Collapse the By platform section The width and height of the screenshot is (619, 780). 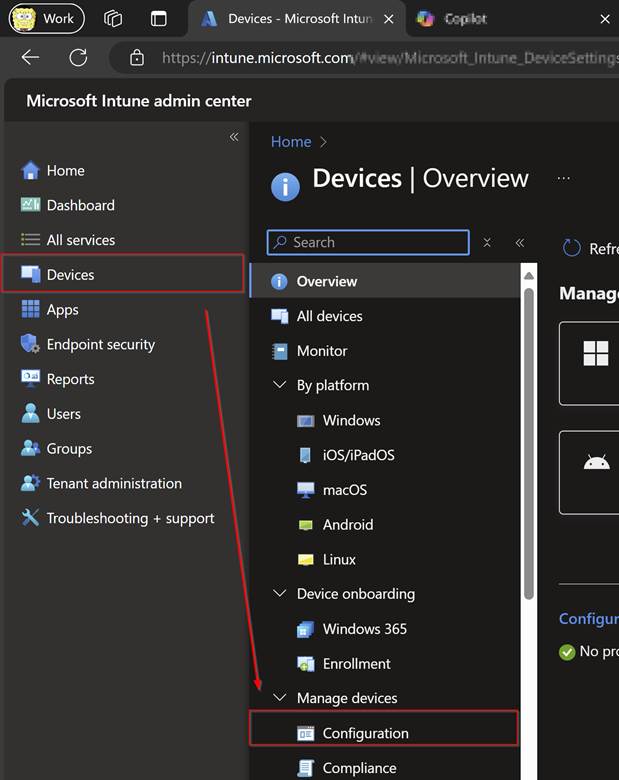click(280, 385)
